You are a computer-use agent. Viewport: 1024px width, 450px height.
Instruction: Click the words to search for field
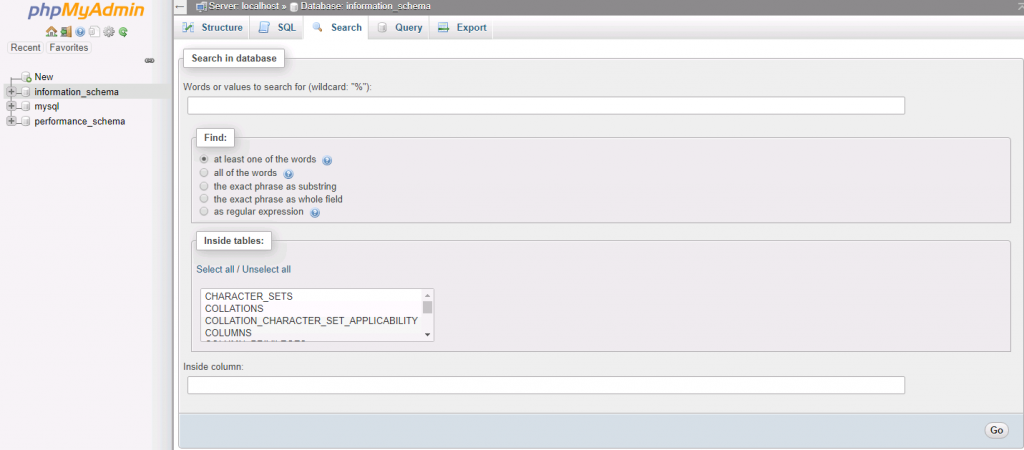point(546,105)
